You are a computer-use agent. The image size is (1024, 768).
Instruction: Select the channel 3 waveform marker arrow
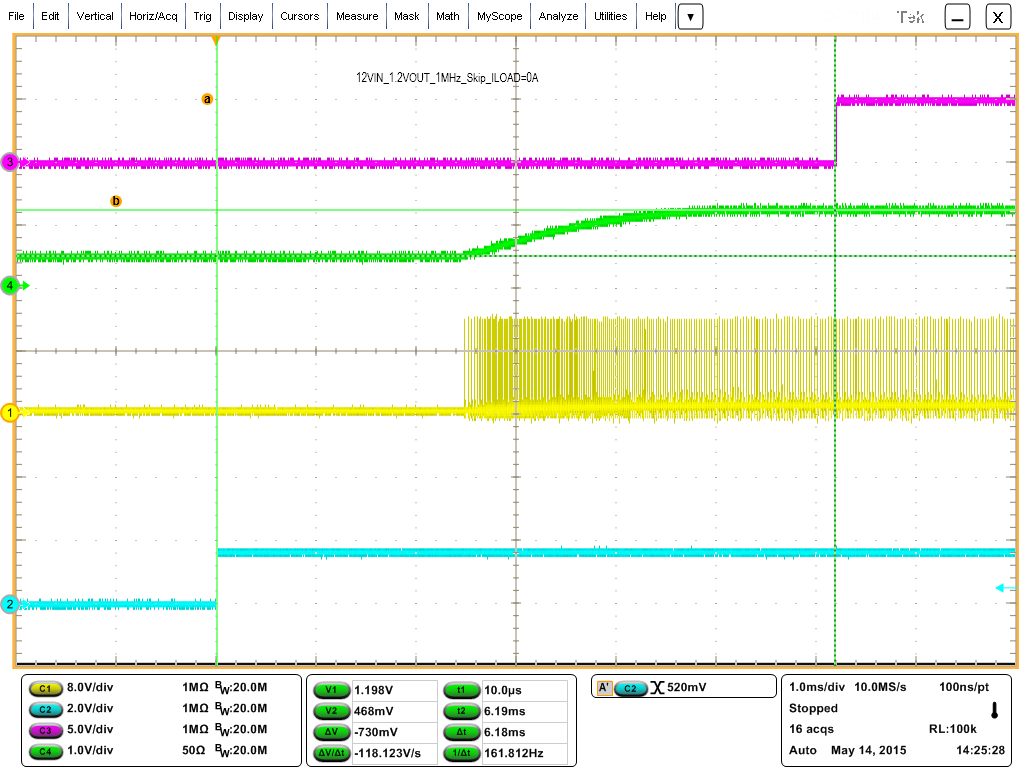[10, 163]
